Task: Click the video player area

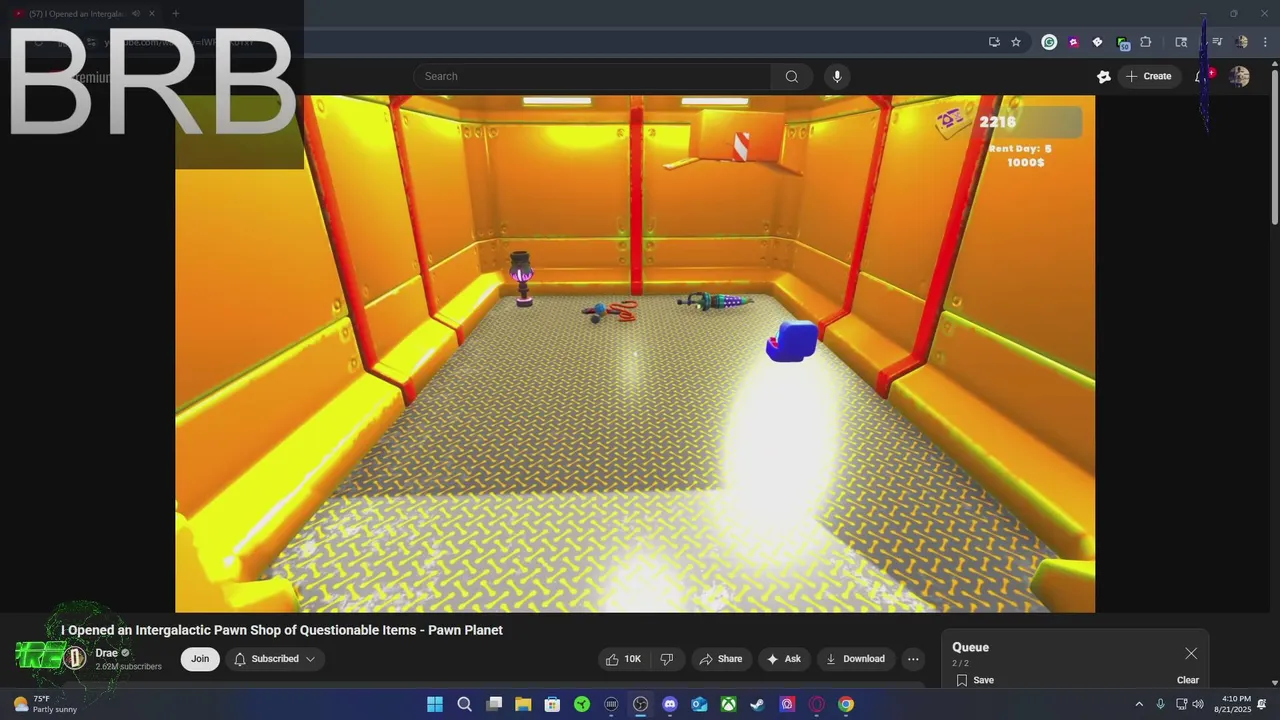Action: coord(635,354)
